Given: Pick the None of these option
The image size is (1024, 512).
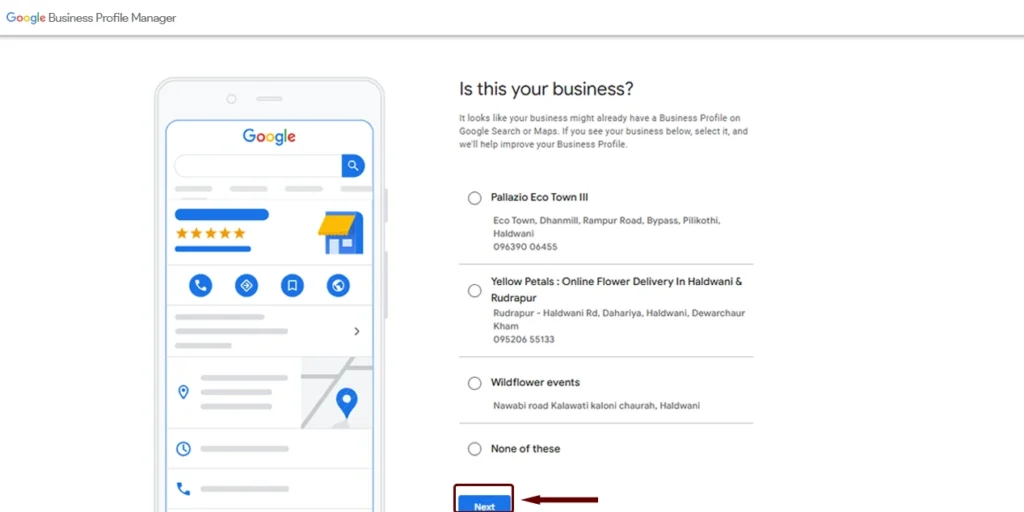Looking at the screenshot, I should pos(475,449).
